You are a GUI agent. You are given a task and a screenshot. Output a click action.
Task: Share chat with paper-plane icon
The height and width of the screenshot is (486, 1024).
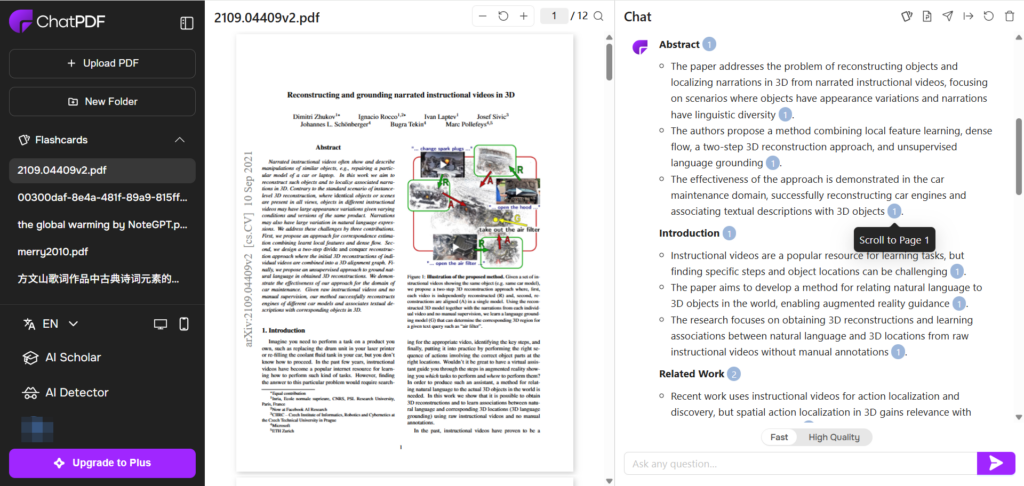click(948, 16)
